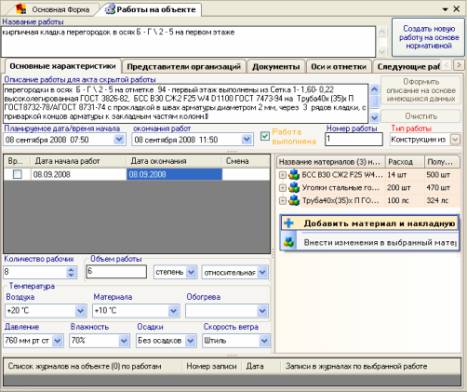This screenshot has width=467, height=392.
Task: Switch to the Документы tab
Action: [276, 67]
